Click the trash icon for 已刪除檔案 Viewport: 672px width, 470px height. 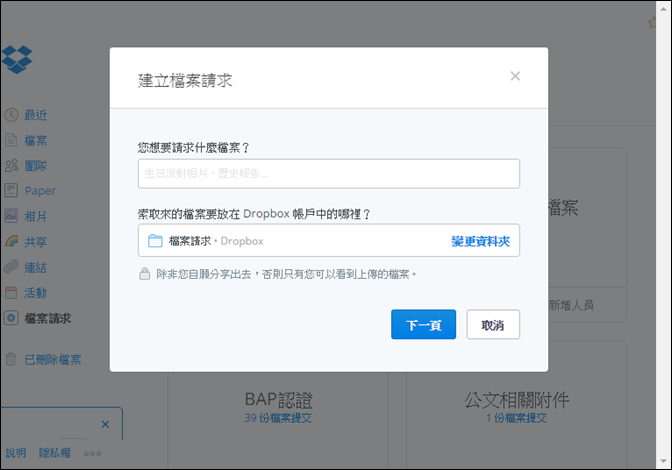click(11, 359)
